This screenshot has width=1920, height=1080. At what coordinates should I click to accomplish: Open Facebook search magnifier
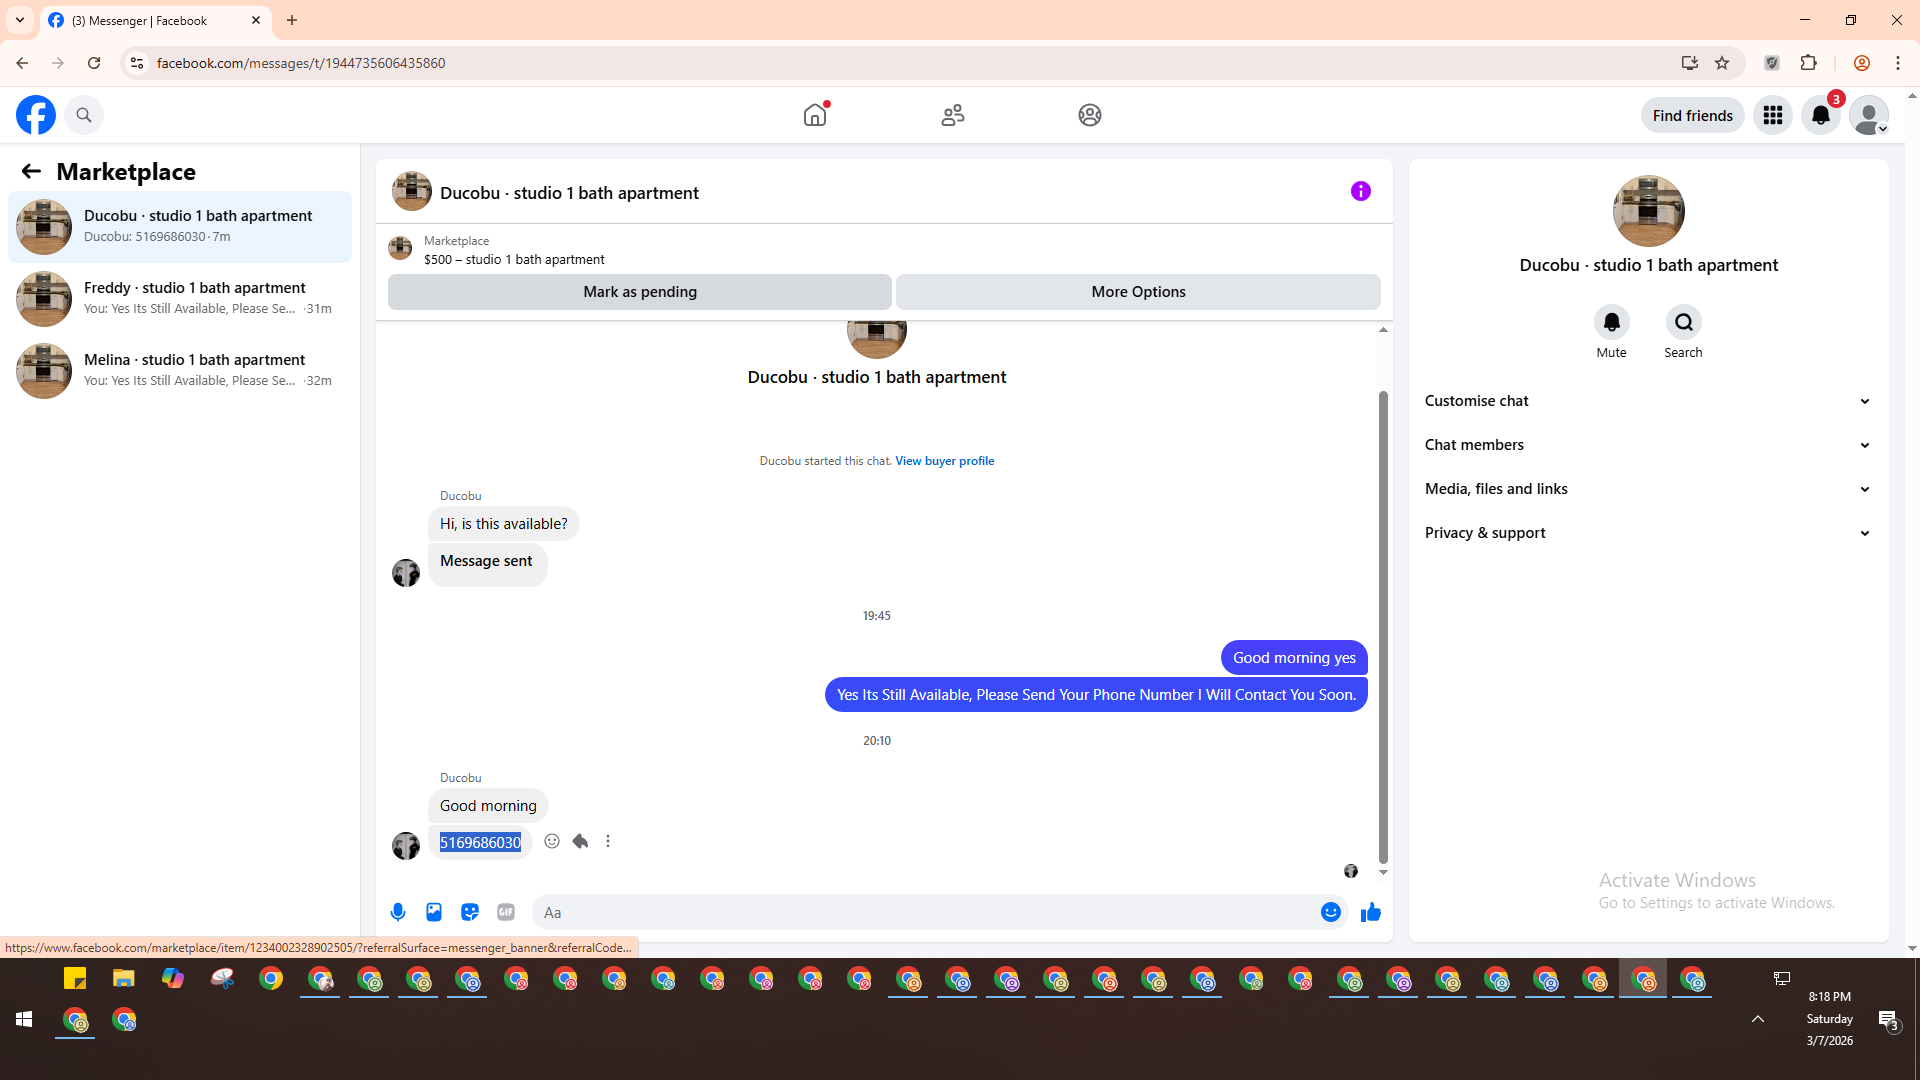(x=84, y=115)
